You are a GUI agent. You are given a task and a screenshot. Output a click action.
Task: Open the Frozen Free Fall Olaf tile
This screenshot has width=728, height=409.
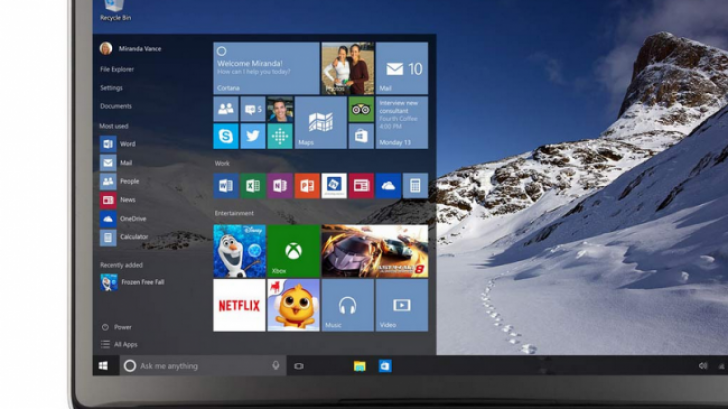pos(239,251)
